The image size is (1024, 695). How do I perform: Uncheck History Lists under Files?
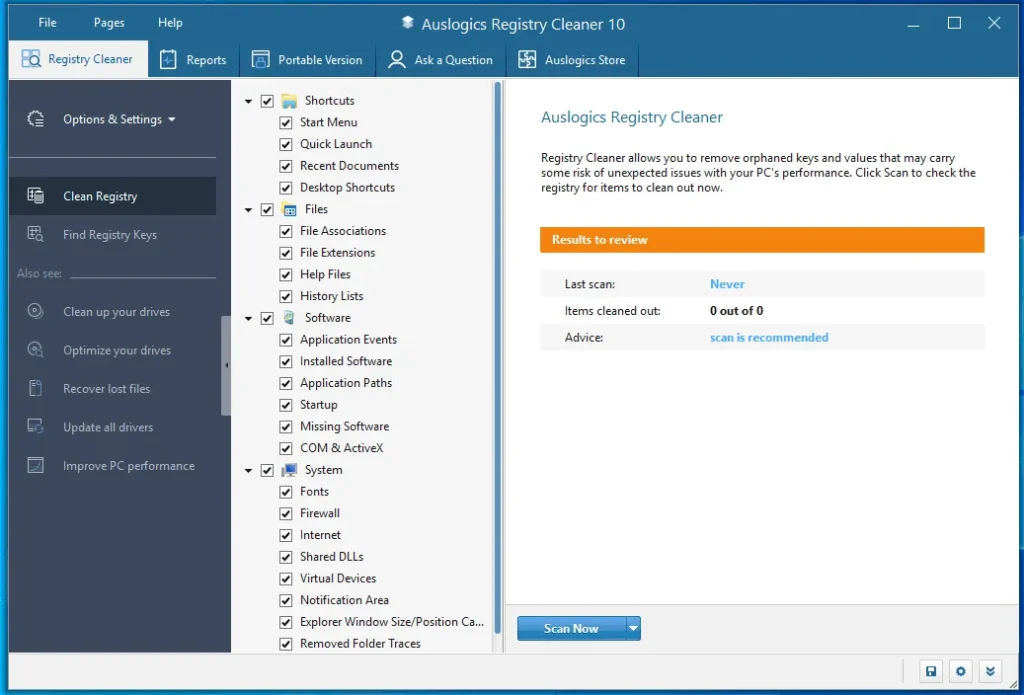286,296
